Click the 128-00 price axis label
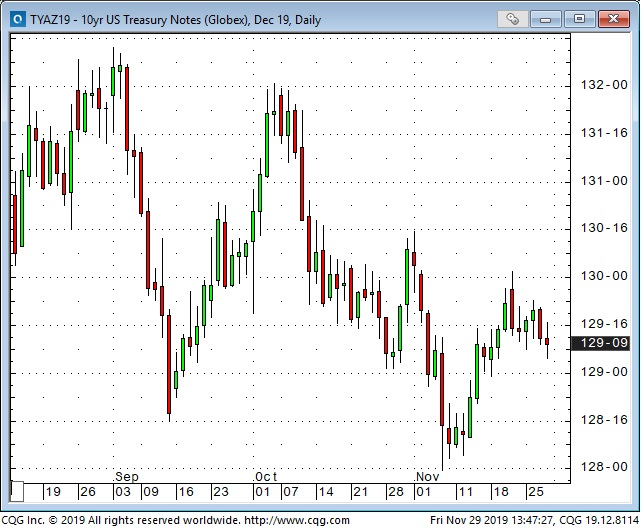This screenshot has height=528, width=642. 604,466
